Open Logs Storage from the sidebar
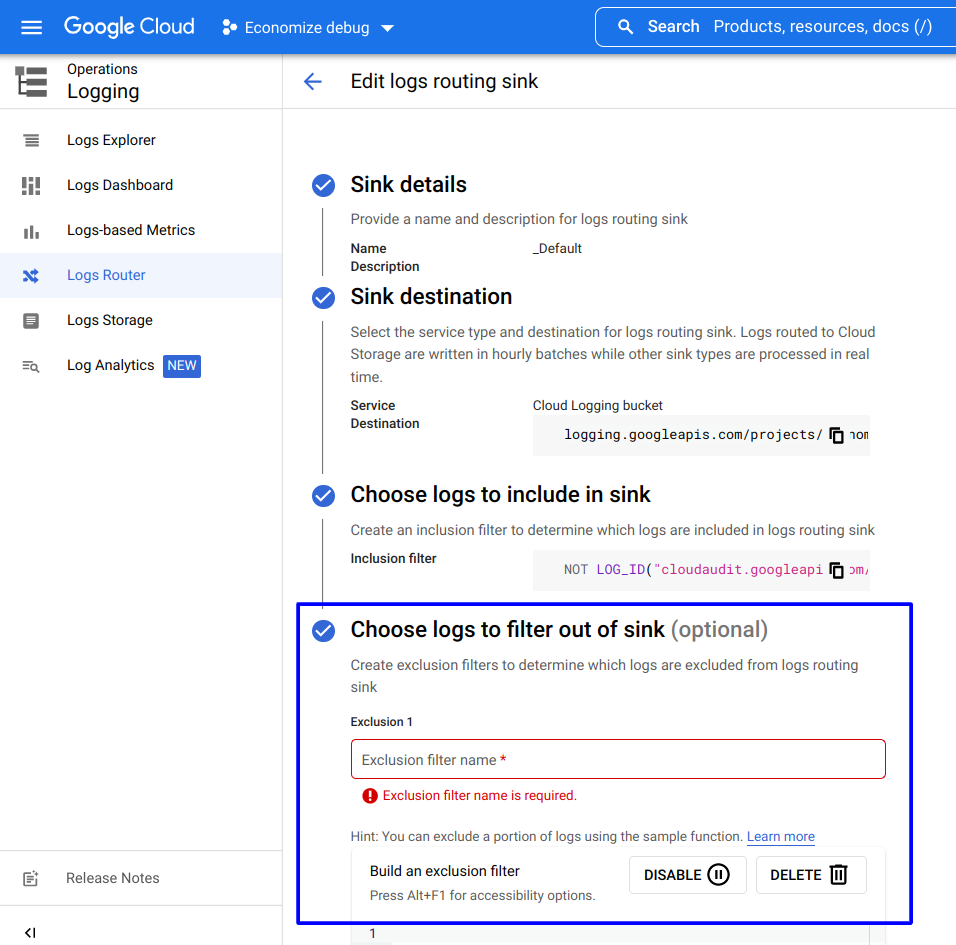This screenshot has width=956, height=945. click(141, 321)
